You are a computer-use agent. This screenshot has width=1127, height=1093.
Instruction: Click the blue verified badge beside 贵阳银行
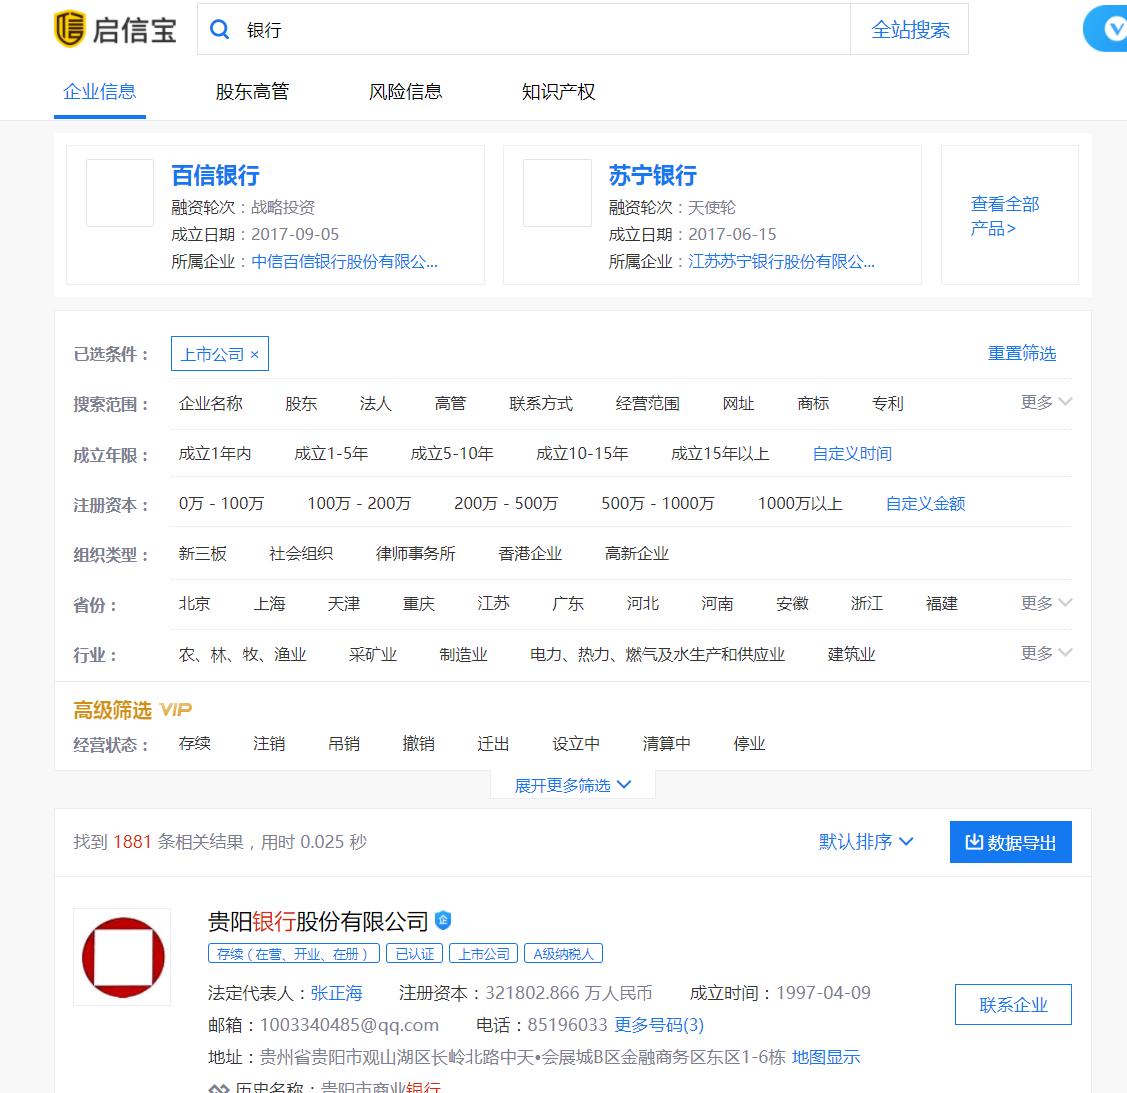(x=443, y=920)
